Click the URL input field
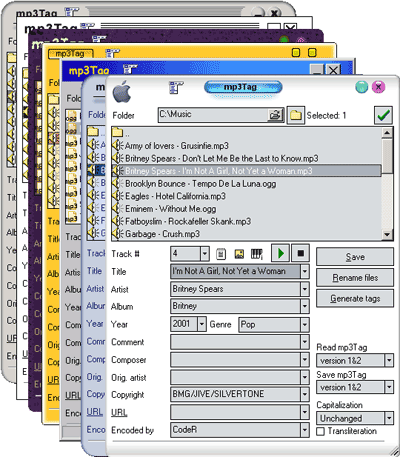The height and width of the screenshot is (457, 400). tap(235, 413)
